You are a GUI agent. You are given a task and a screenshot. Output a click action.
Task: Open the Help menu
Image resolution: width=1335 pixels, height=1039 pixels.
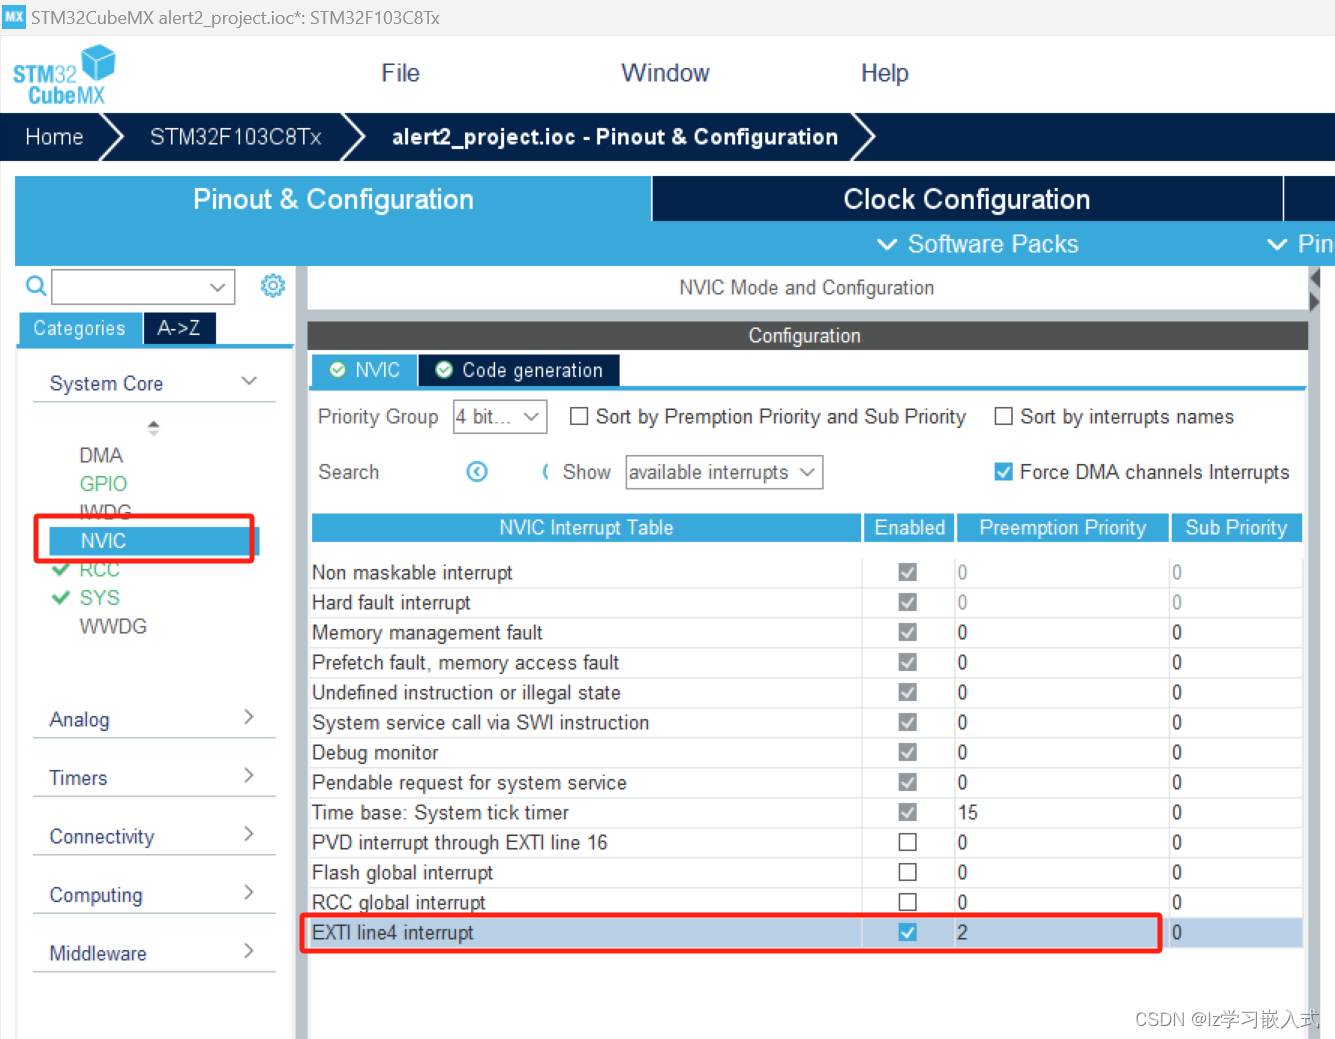(885, 73)
